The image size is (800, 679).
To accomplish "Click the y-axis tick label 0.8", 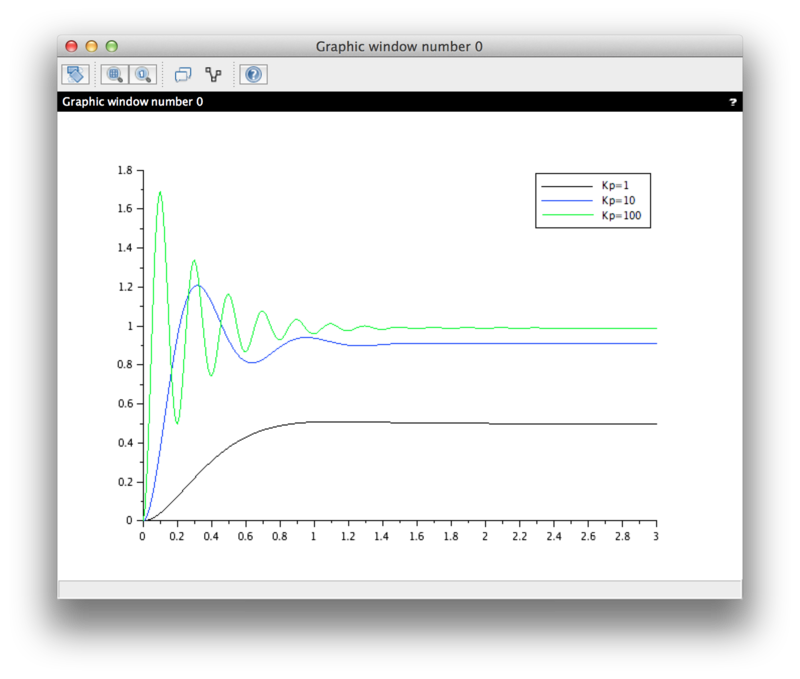I will (x=125, y=365).
